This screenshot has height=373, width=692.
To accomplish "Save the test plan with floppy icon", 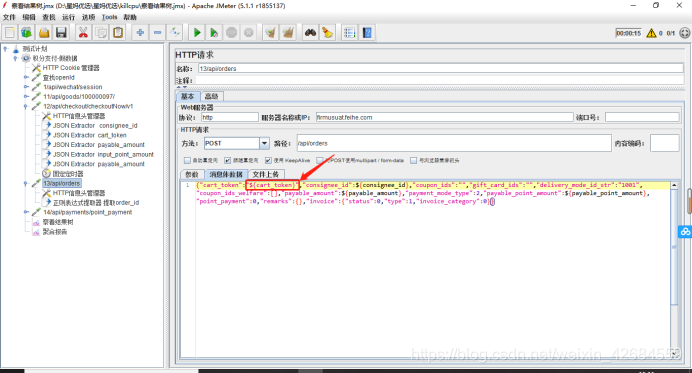I will coord(61,33).
